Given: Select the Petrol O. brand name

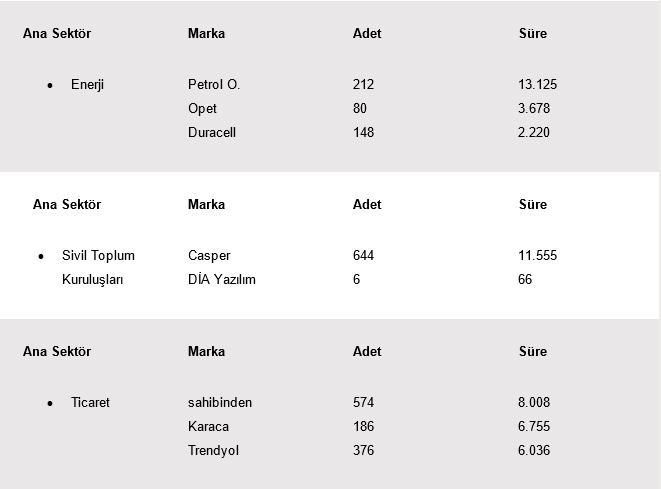Looking at the screenshot, I should (213, 85).
